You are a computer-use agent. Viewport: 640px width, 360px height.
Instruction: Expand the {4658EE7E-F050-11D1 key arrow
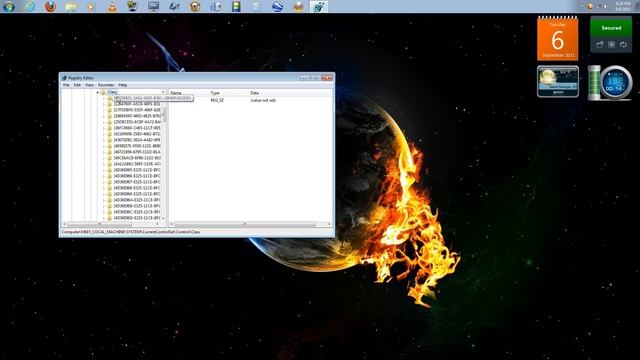(x=104, y=146)
